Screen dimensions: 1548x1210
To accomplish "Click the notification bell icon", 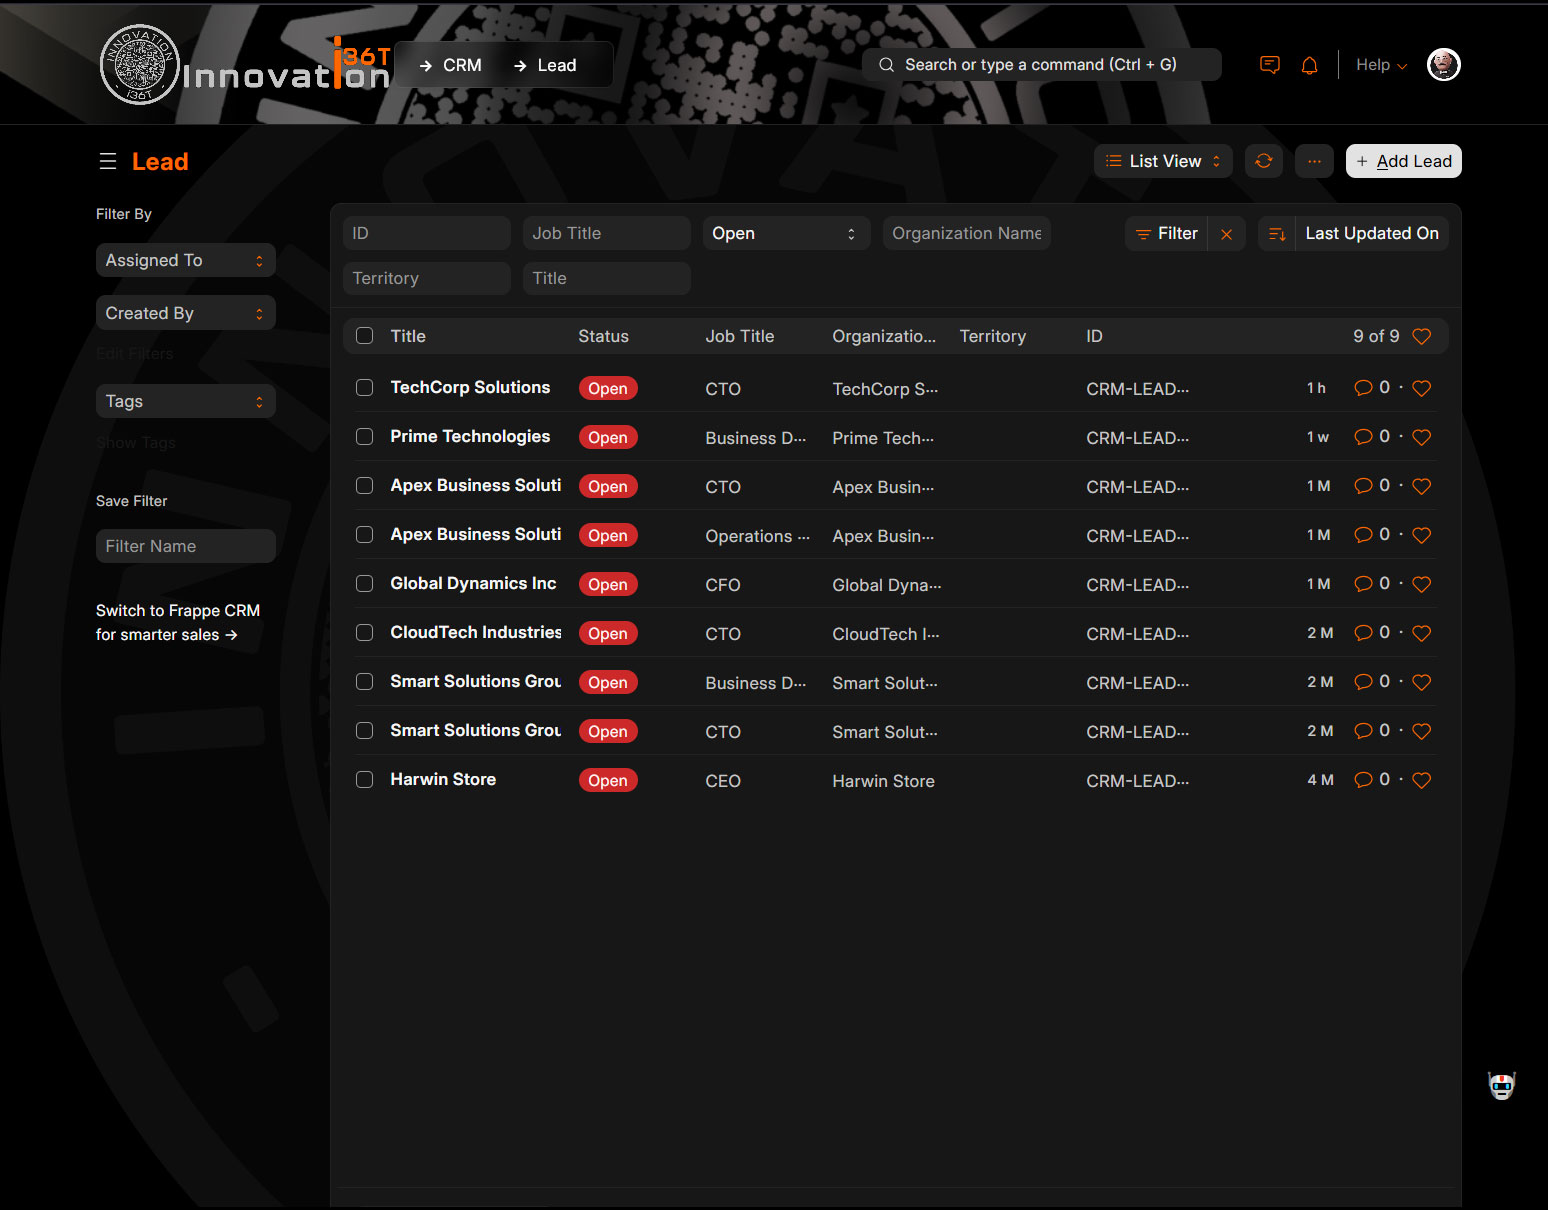I will 1309,65.
